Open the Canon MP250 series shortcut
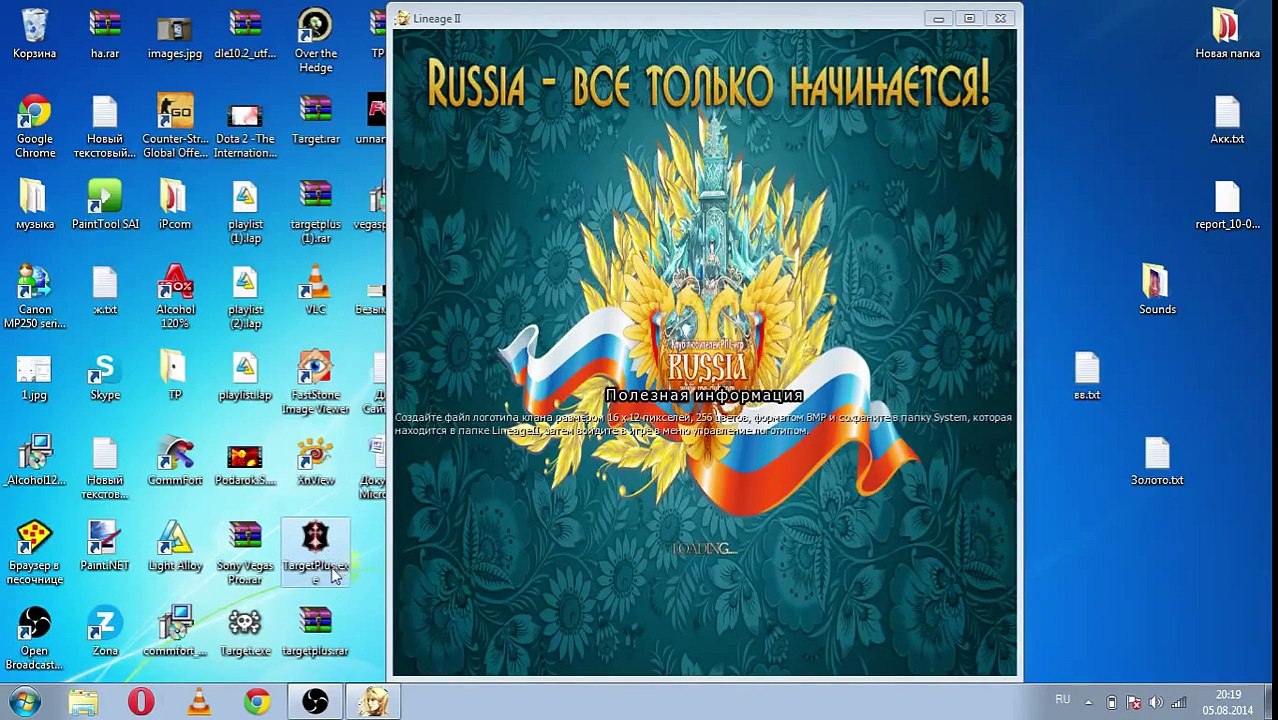Viewport: 1278px width, 720px height. (x=34, y=296)
